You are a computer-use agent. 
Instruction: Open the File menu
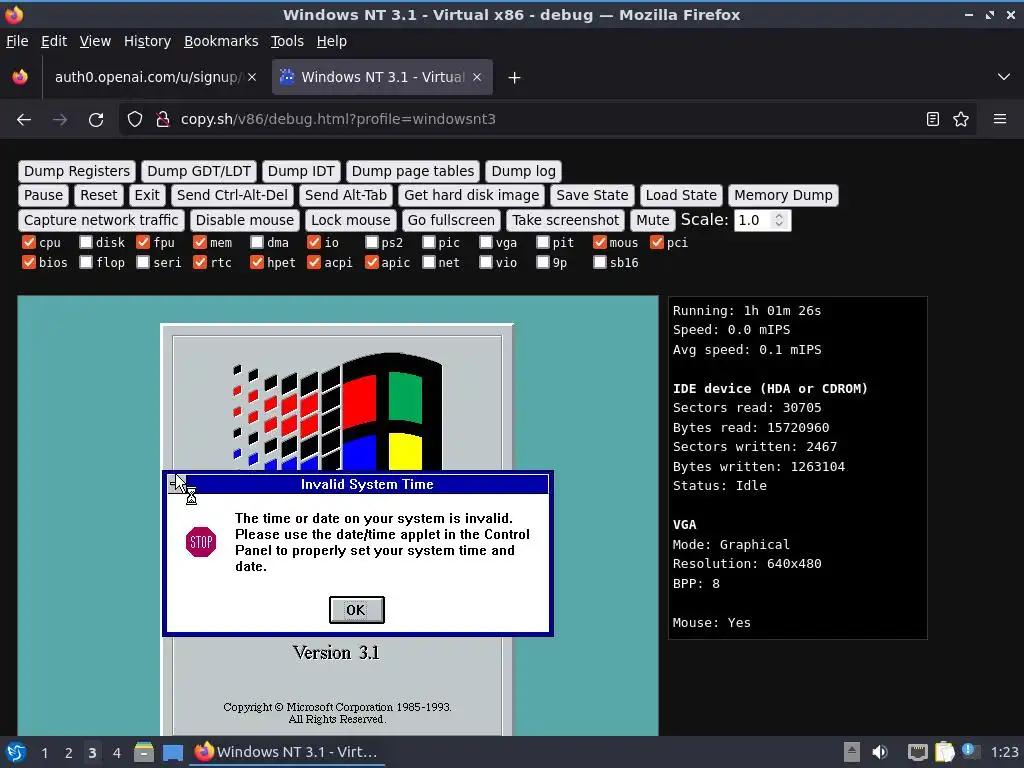[17, 41]
